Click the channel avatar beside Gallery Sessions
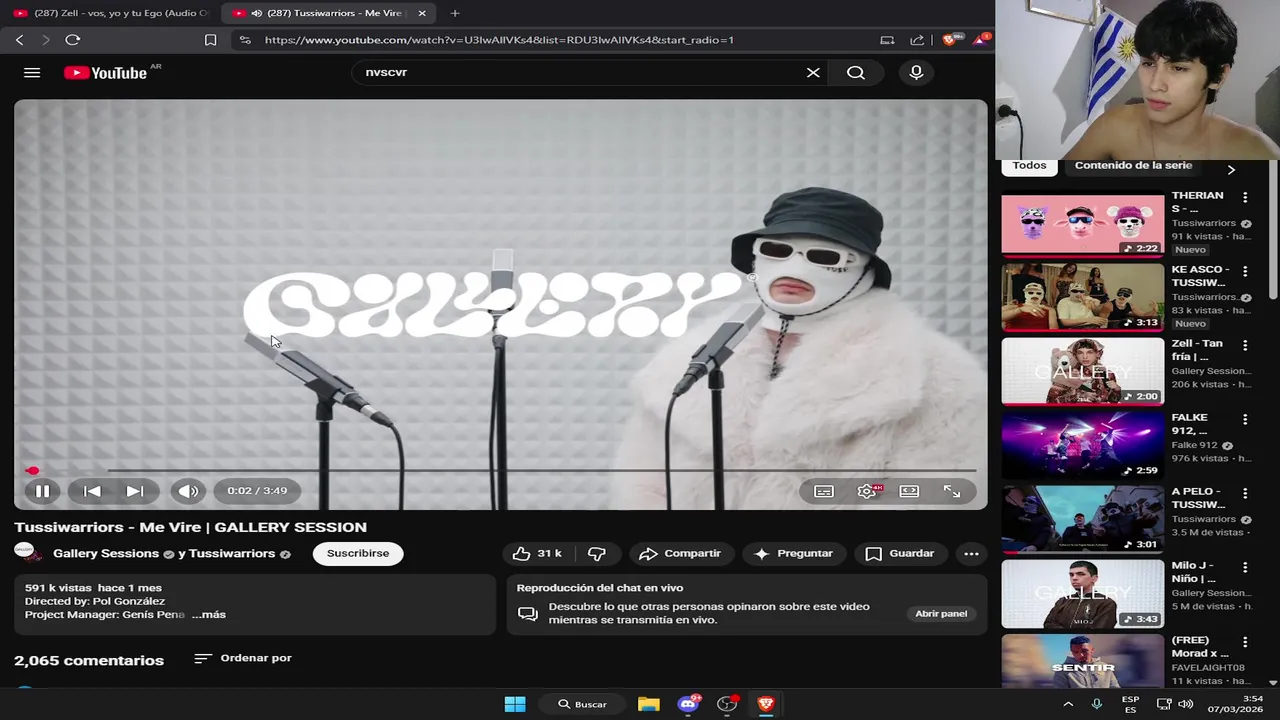The width and height of the screenshot is (1280, 720). pos(27,553)
